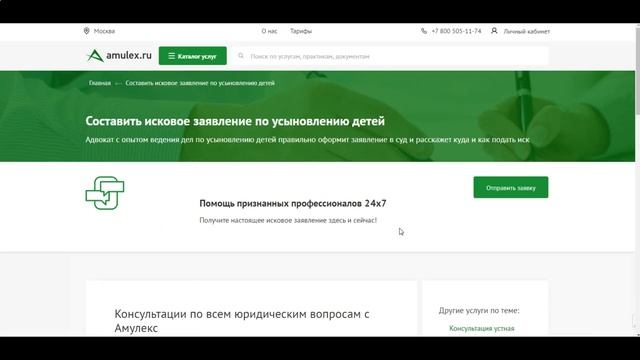Open the О нас page

[x=269, y=31]
